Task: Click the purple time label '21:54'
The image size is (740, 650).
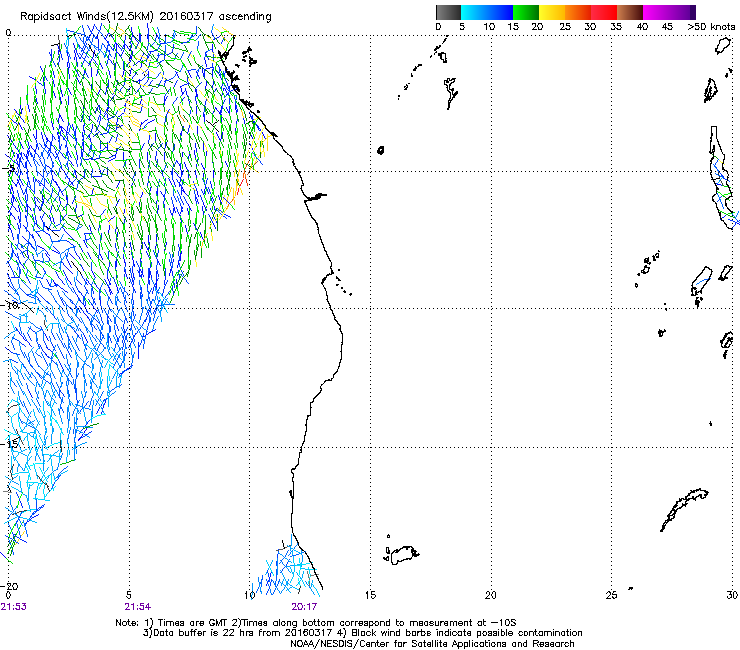Action: tap(137, 607)
